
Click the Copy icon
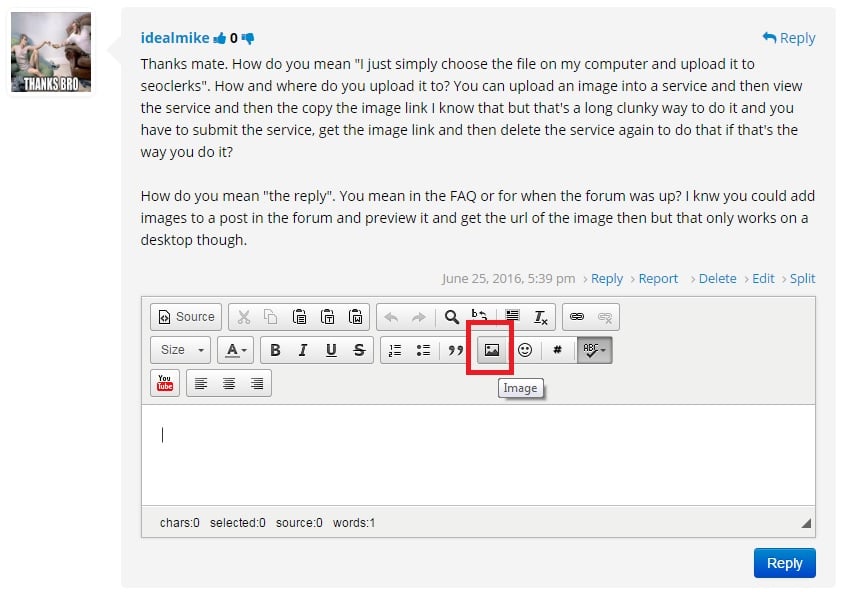[x=271, y=317]
